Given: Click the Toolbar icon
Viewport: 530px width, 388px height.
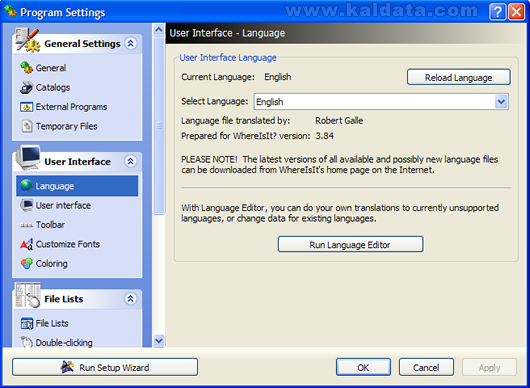Looking at the screenshot, I should [x=26, y=225].
